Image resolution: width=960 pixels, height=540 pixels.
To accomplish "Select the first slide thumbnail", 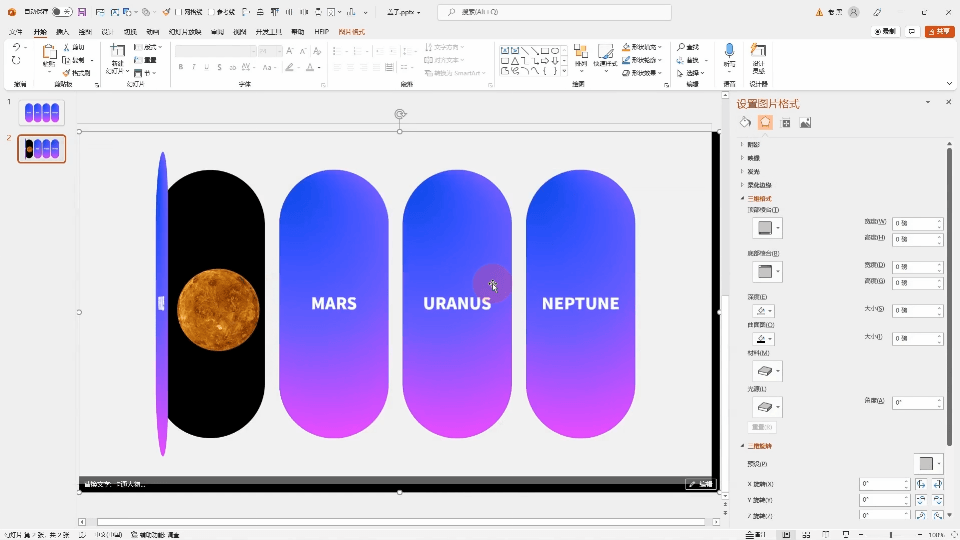I will pos(42,113).
